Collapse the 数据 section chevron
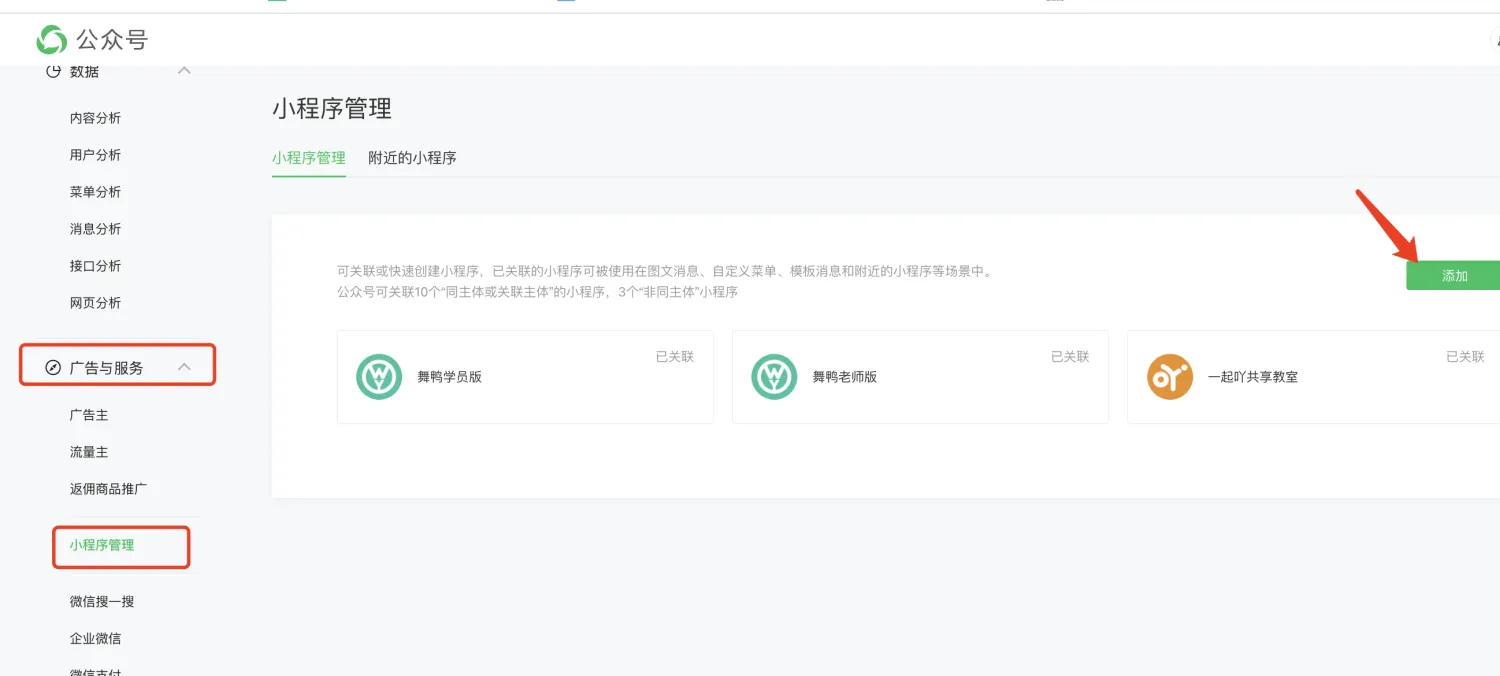 (x=184, y=70)
